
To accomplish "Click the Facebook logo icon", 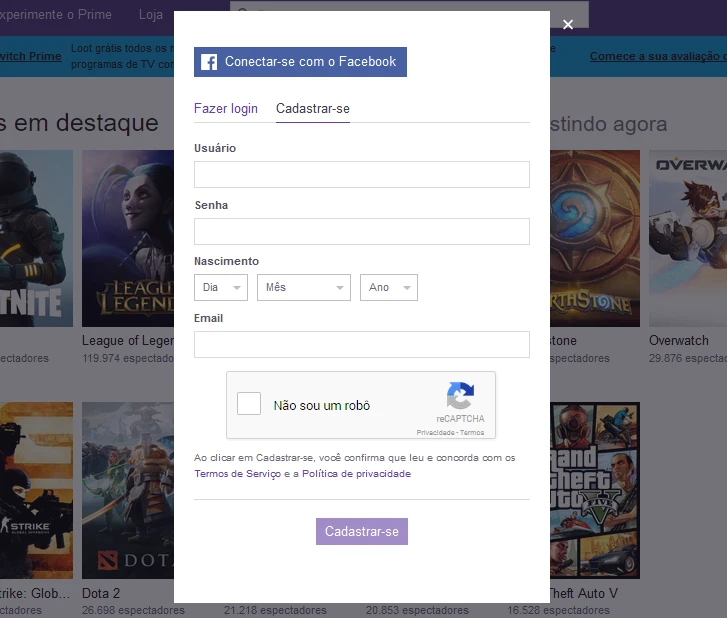I will coord(209,62).
